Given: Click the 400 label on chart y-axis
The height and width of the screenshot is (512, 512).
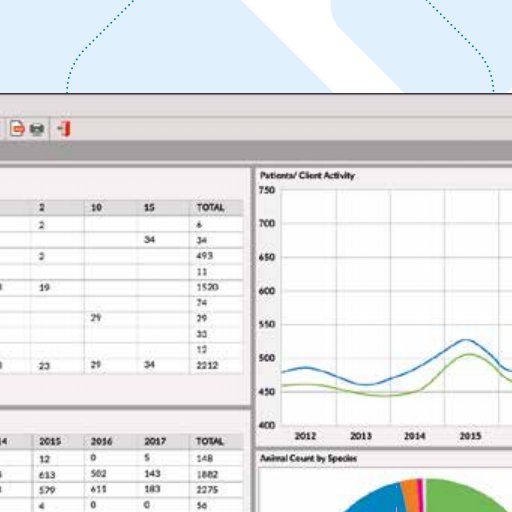Looking at the screenshot, I should [267, 425].
